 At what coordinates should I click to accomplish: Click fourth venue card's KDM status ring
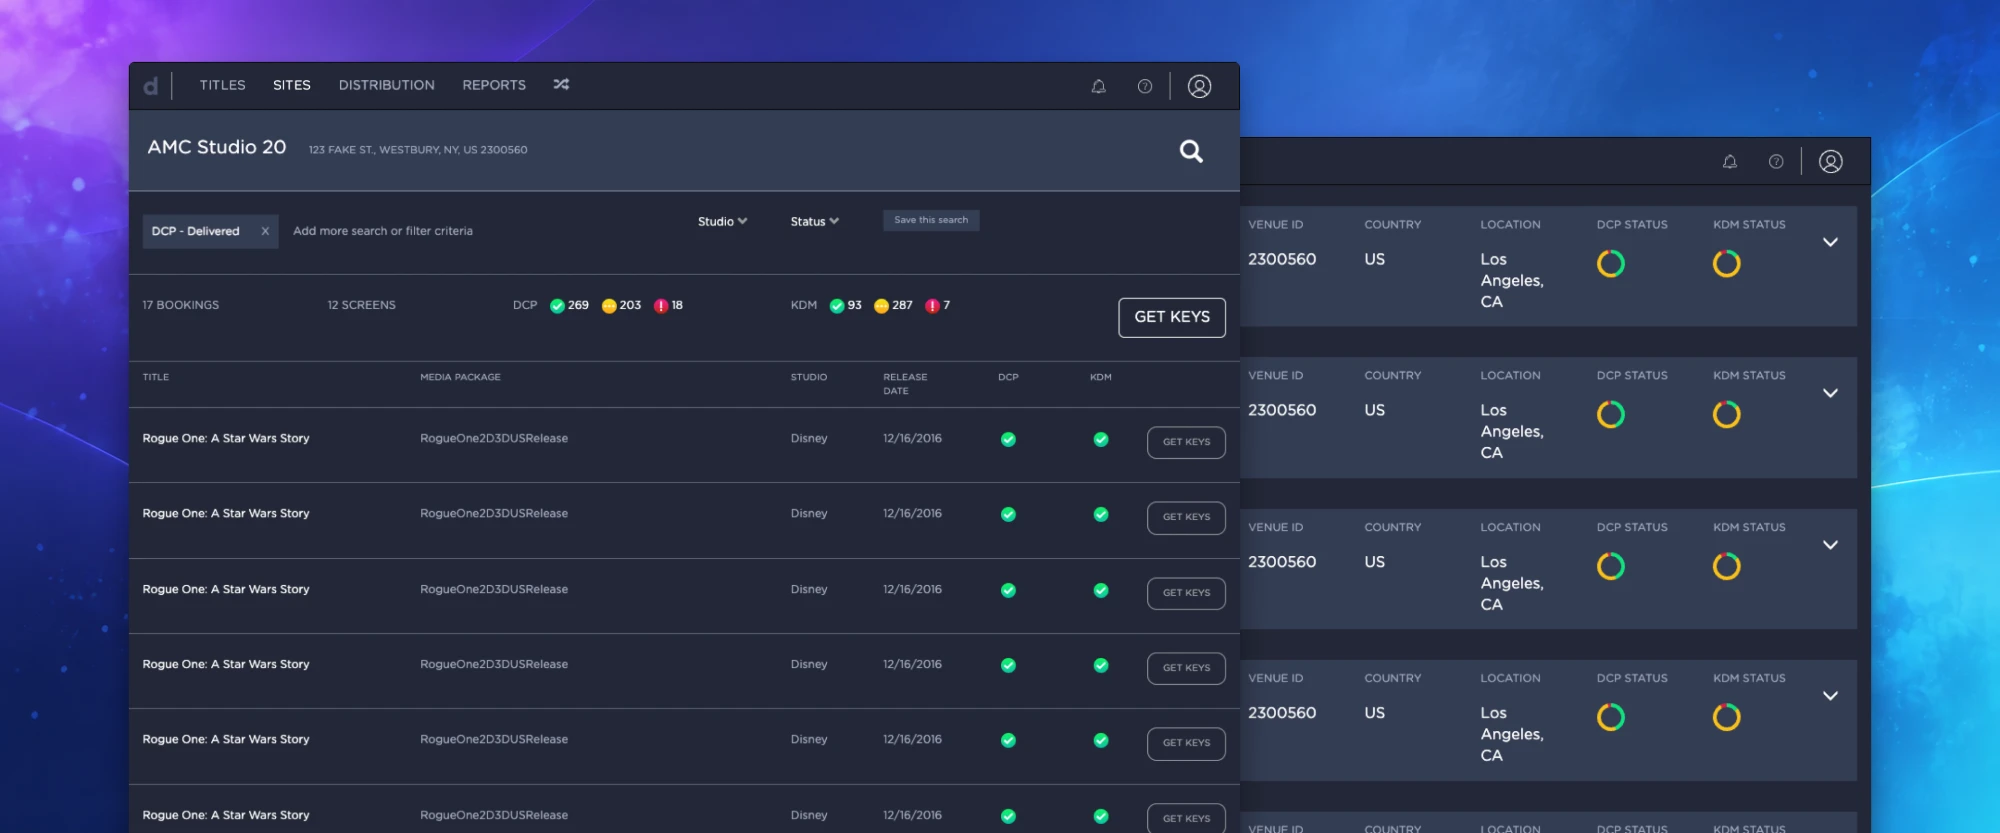point(1726,718)
